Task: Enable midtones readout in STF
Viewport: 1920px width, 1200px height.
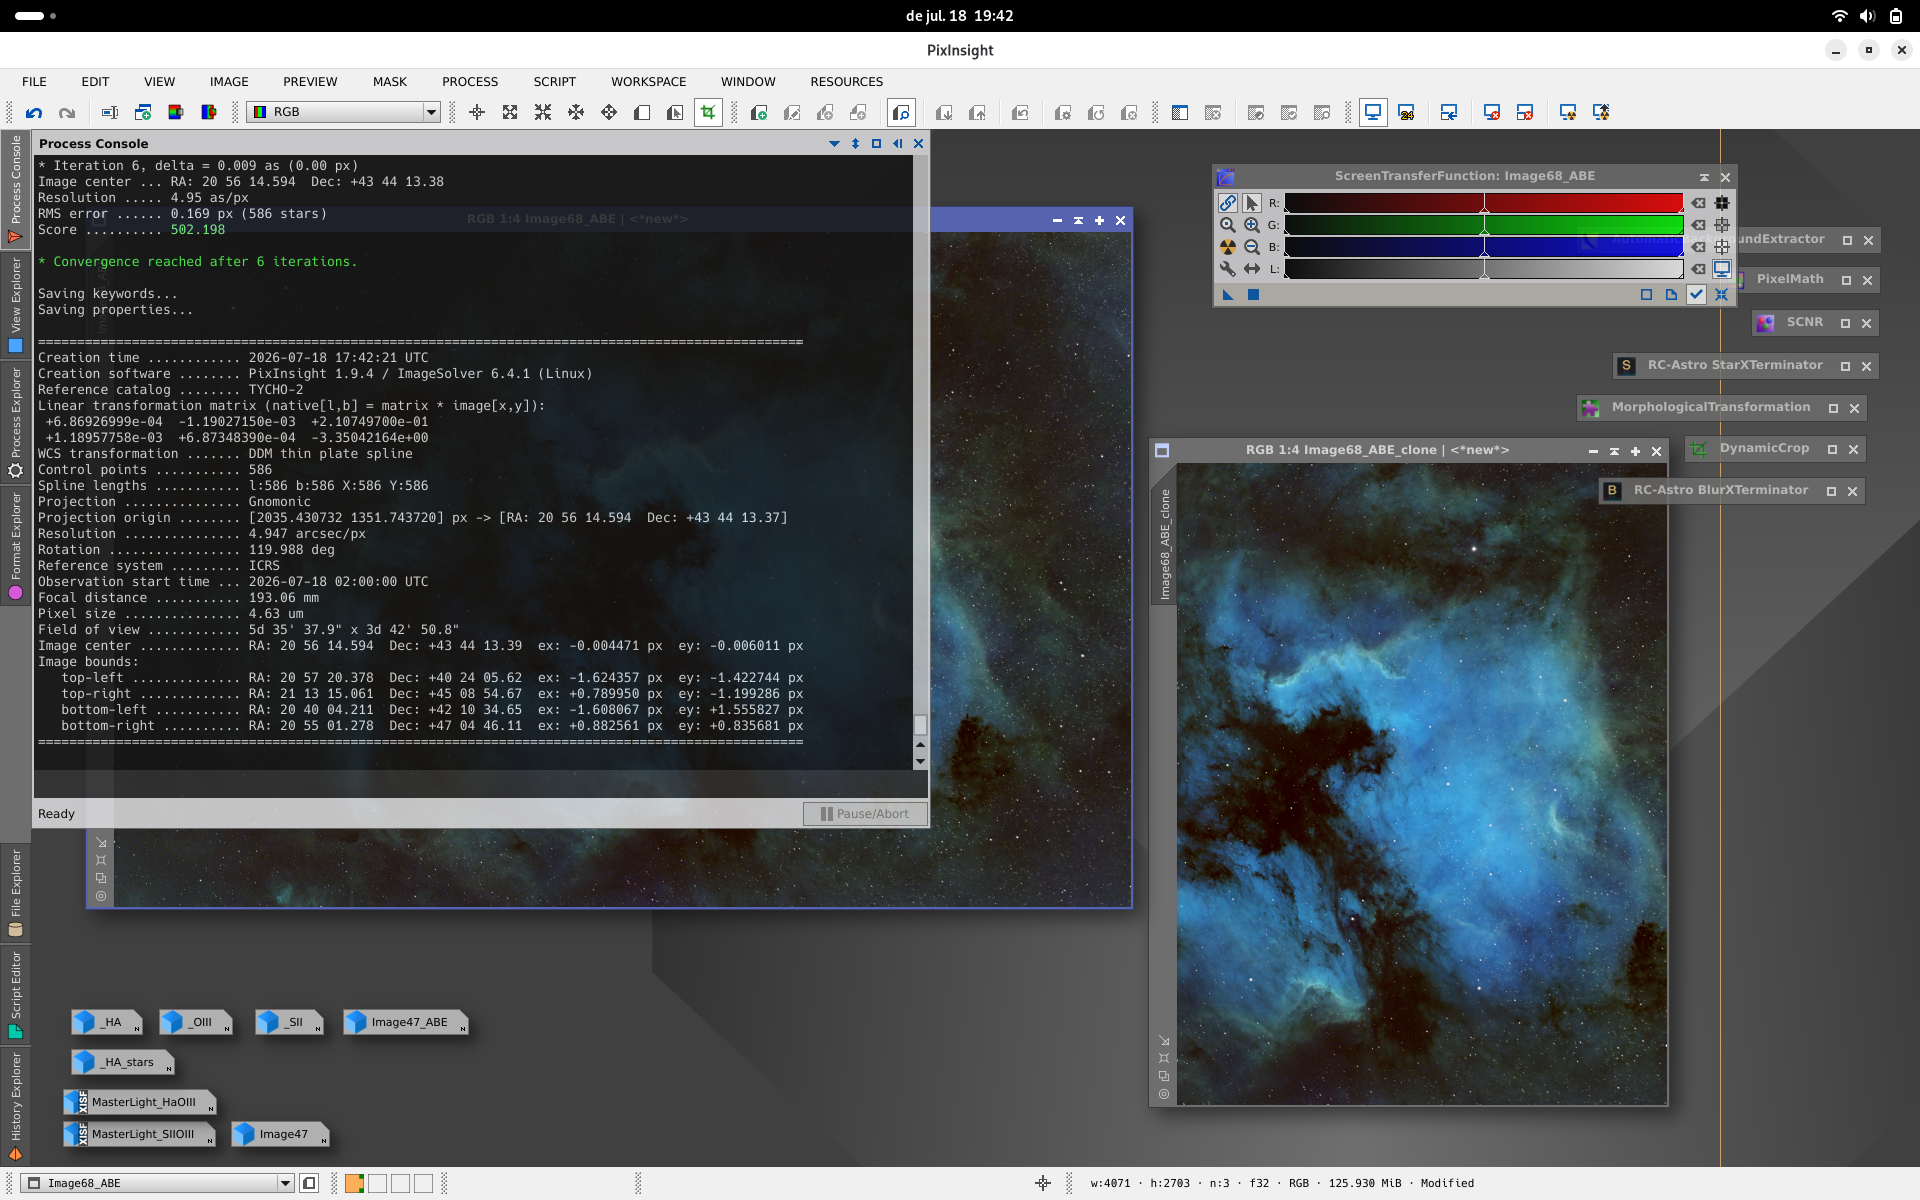Action: point(1722,225)
